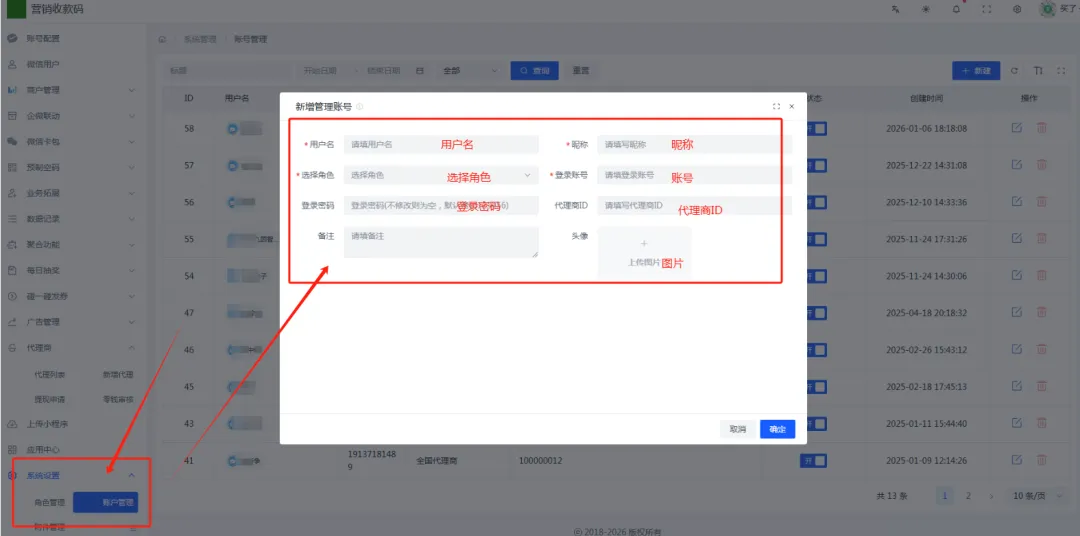Image resolution: width=1080 pixels, height=536 pixels.
Task: Click the 取消 button in dialog
Action: pos(738,429)
